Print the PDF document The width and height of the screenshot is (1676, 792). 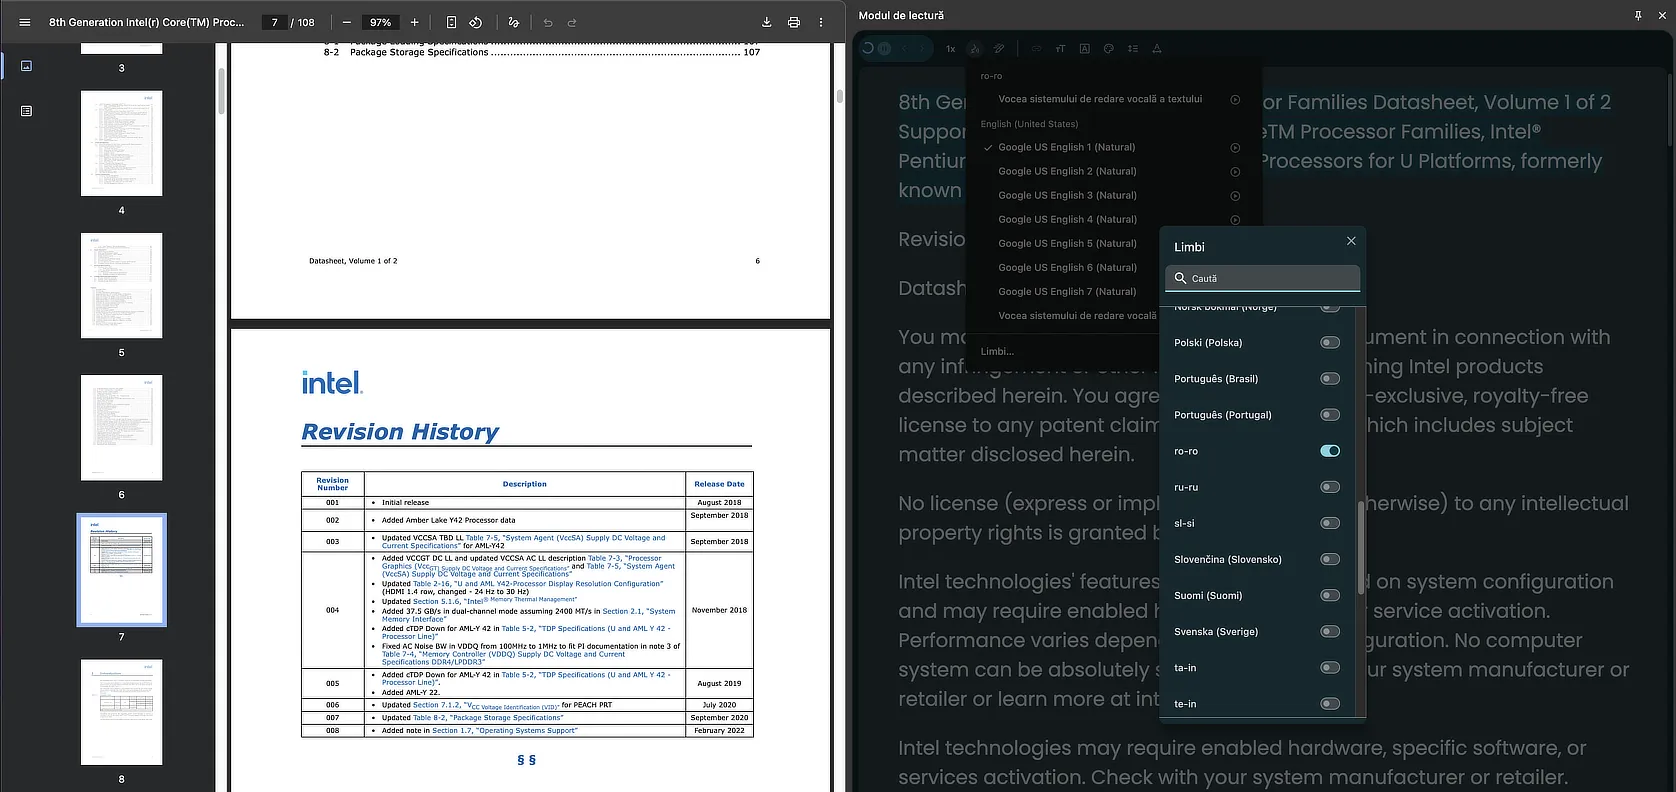[794, 22]
